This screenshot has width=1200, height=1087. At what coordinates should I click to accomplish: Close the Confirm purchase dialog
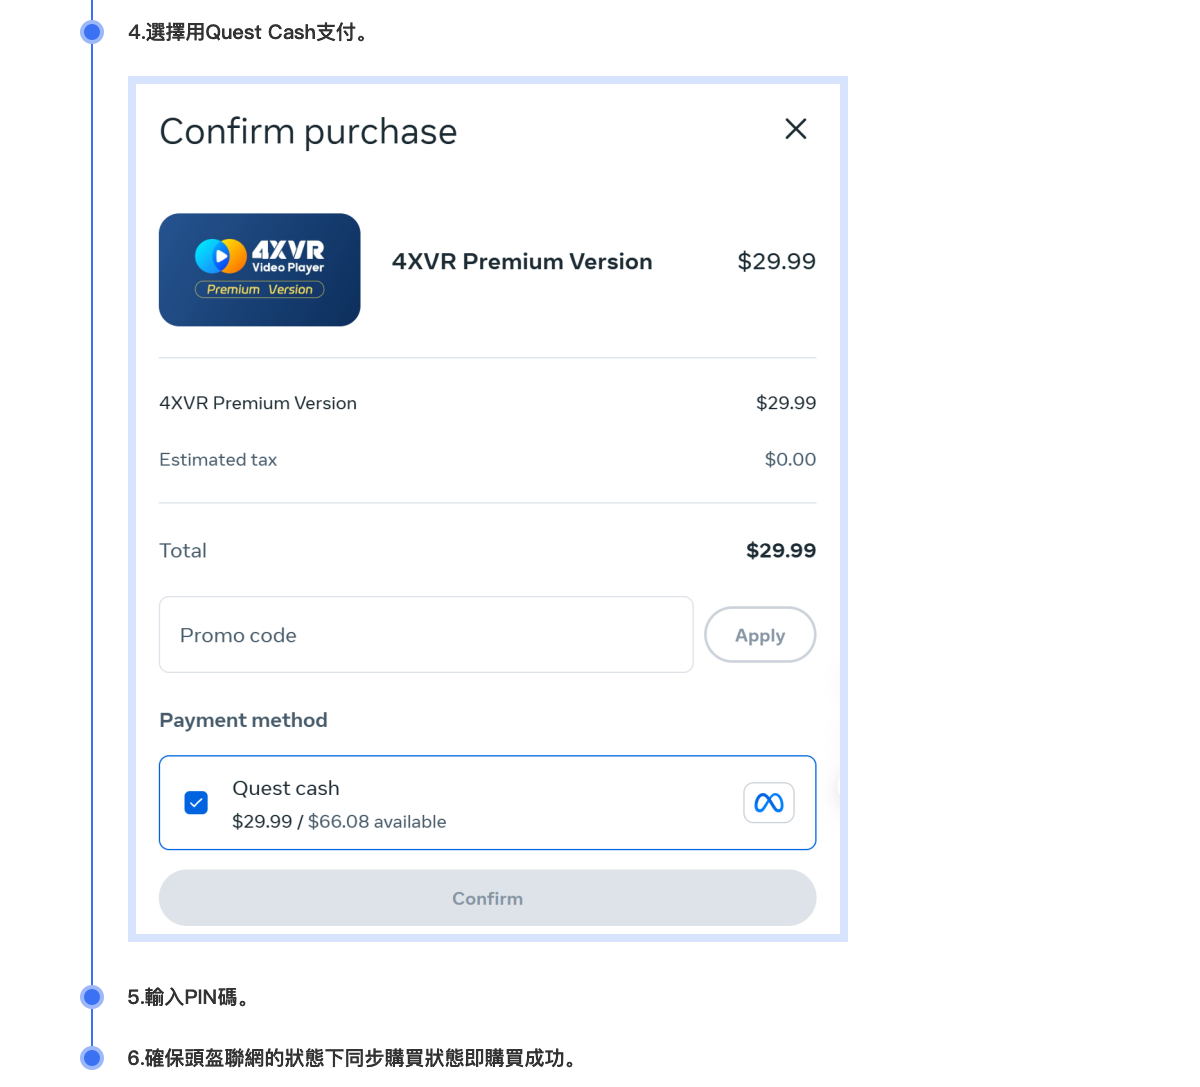[796, 129]
